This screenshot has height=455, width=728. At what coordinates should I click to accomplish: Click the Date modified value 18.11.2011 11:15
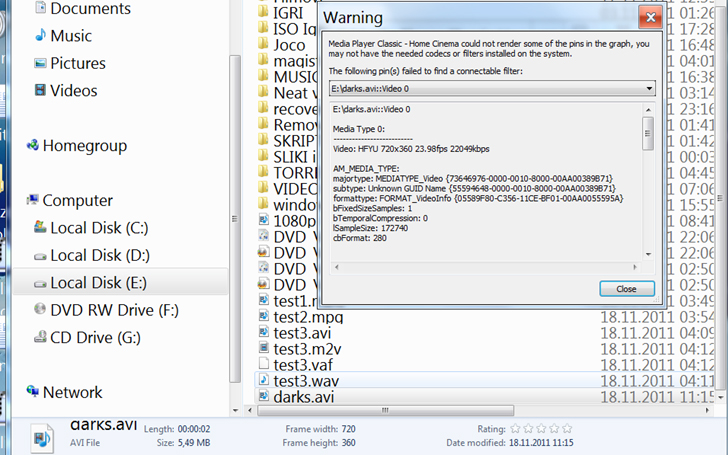(x=541, y=442)
